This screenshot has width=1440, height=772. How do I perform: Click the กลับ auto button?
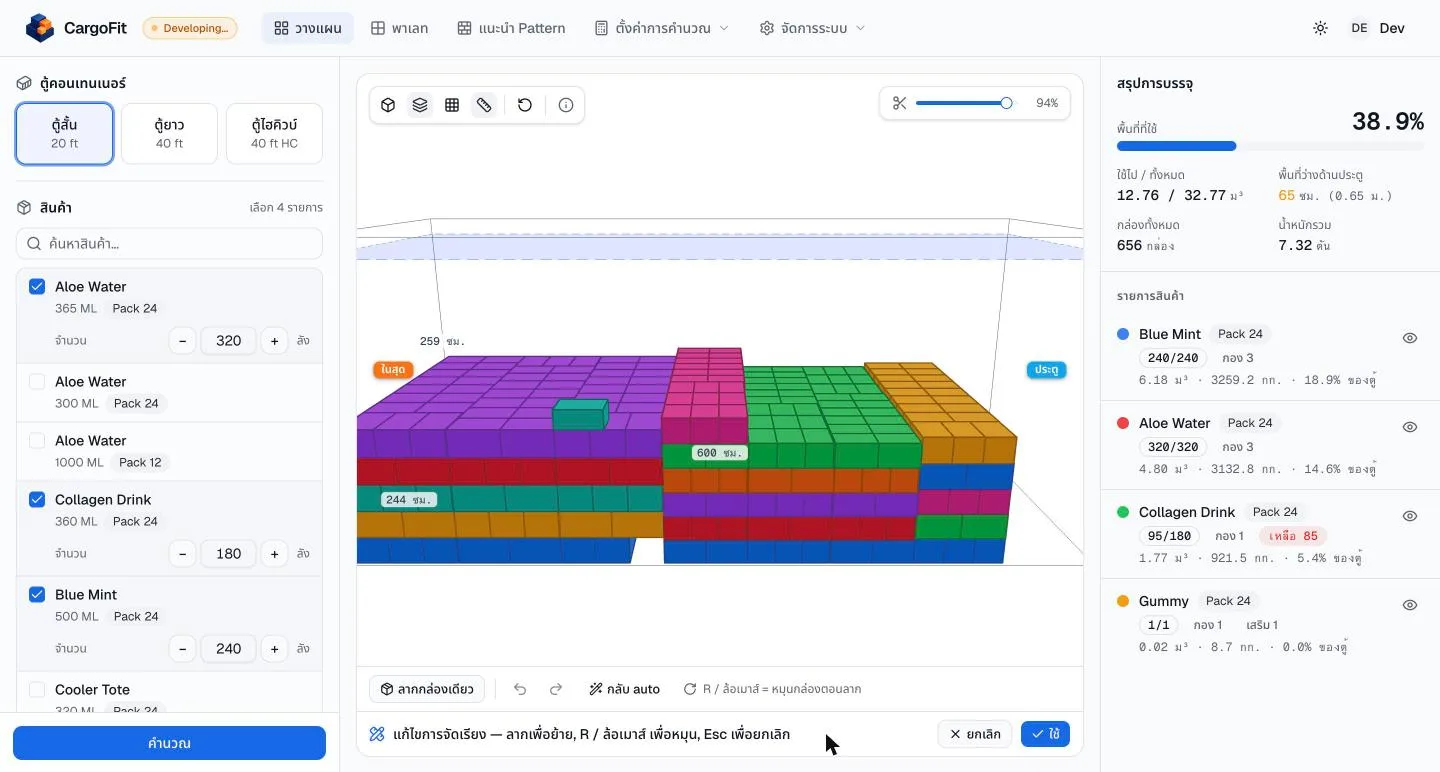[624, 689]
